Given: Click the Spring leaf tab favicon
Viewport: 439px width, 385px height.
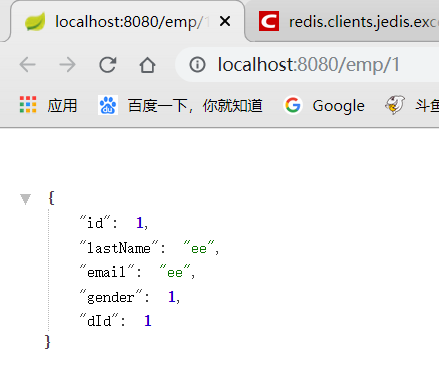Looking at the screenshot, I should click(x=35, y=22).
